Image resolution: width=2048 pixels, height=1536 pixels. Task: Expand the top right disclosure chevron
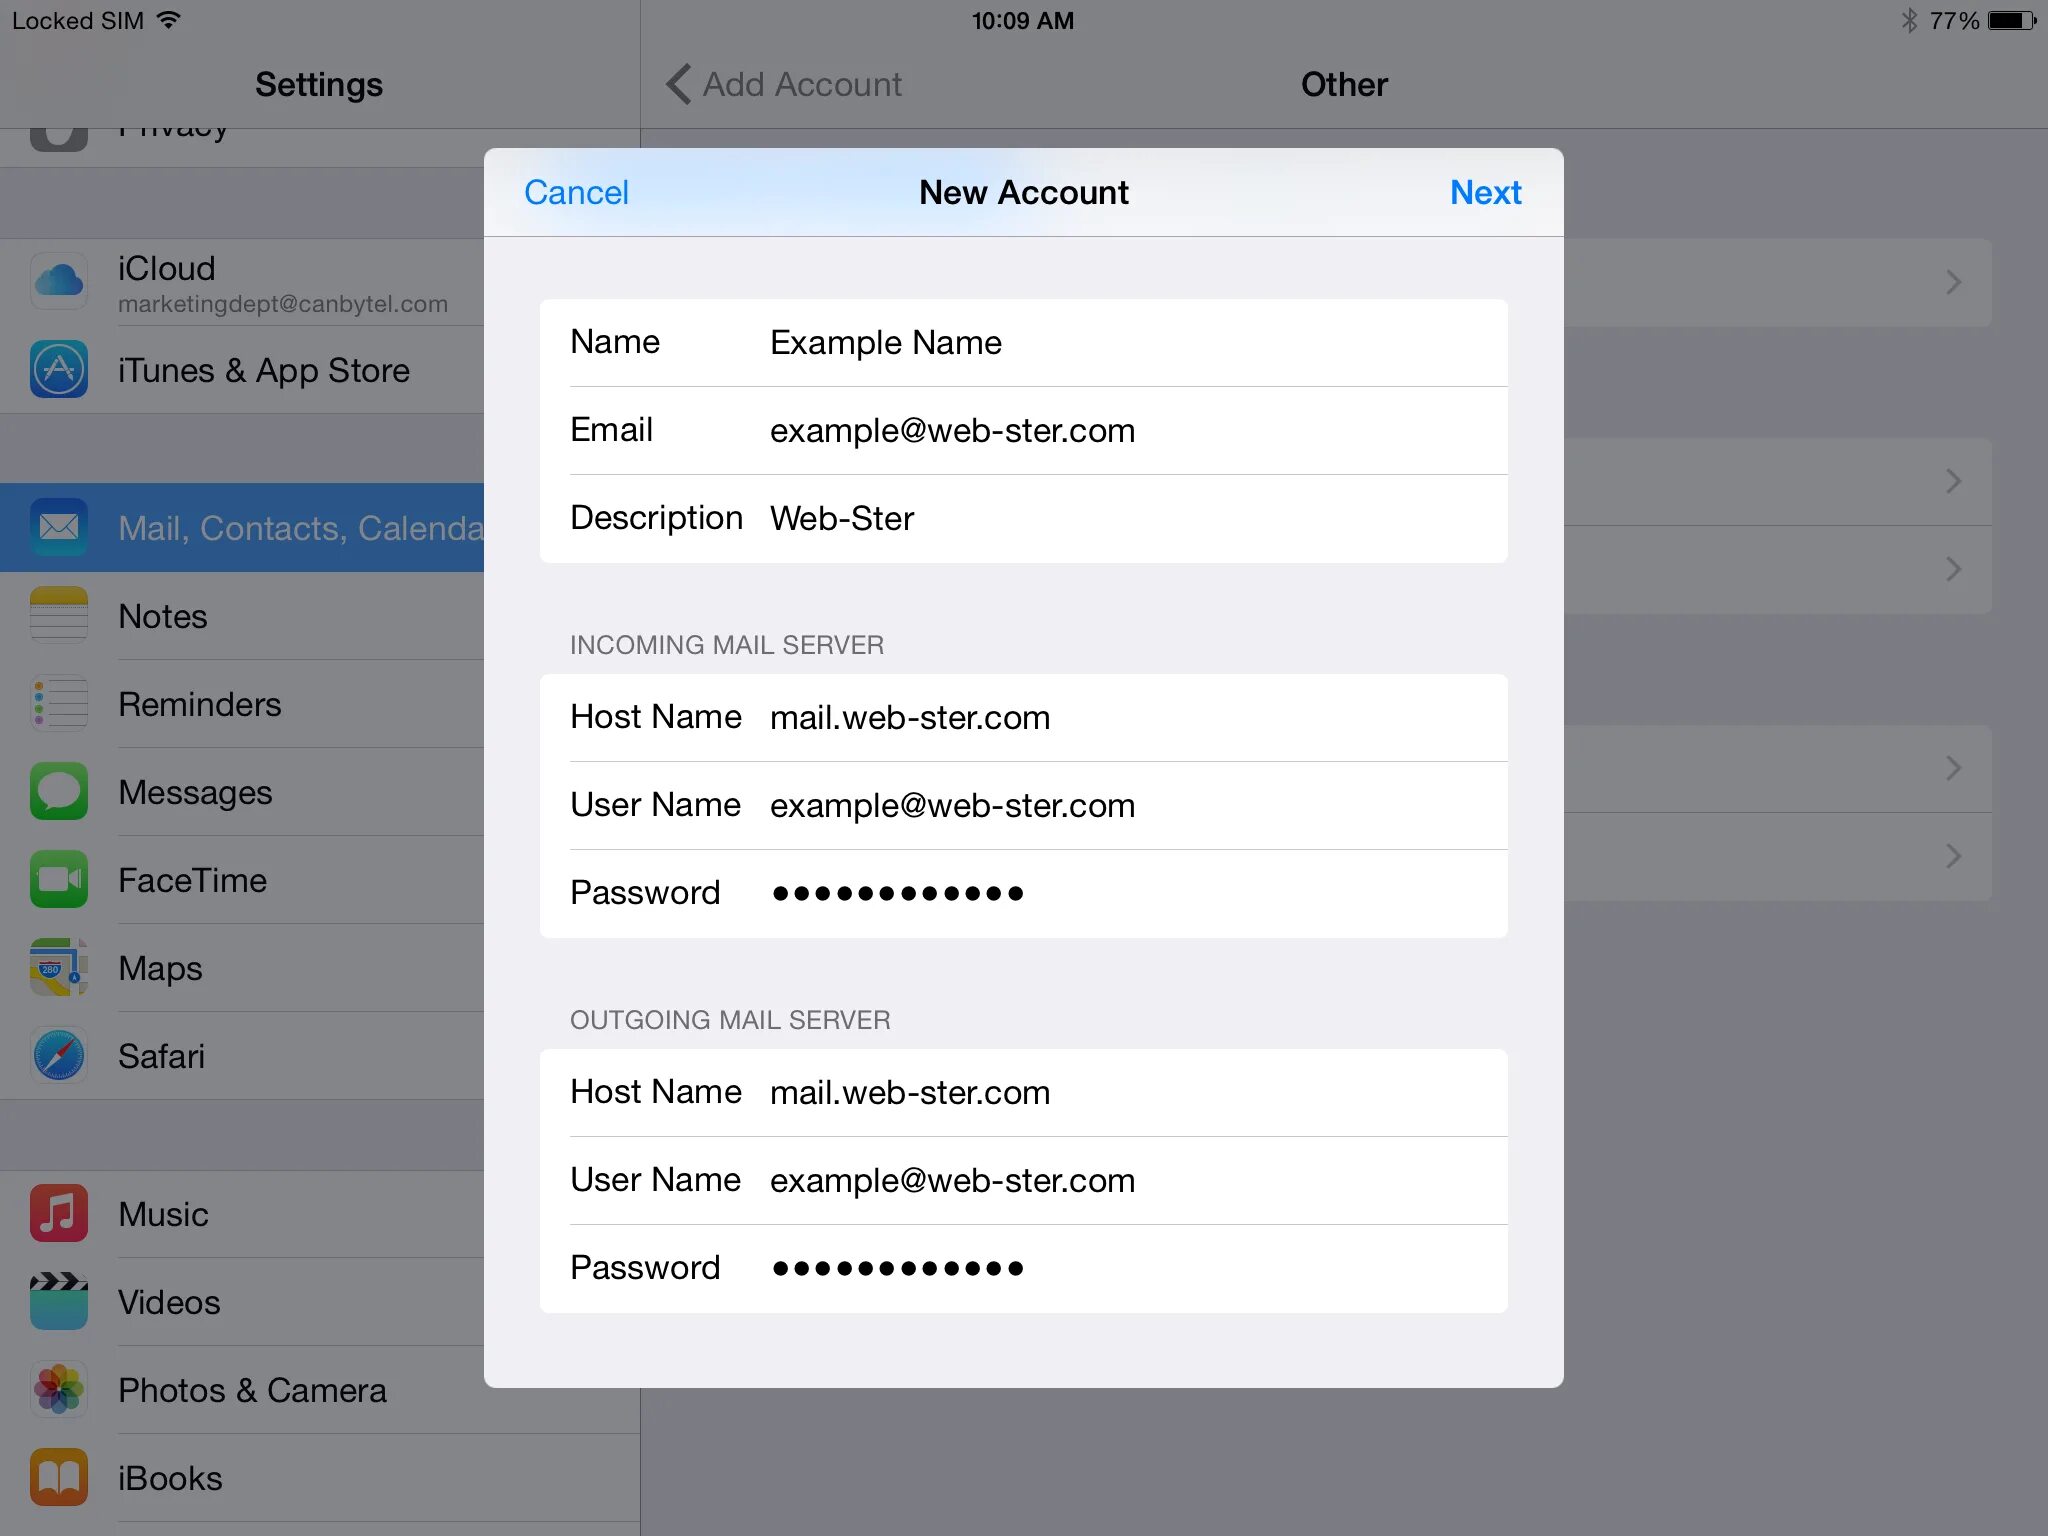(x=1952, y=282)
